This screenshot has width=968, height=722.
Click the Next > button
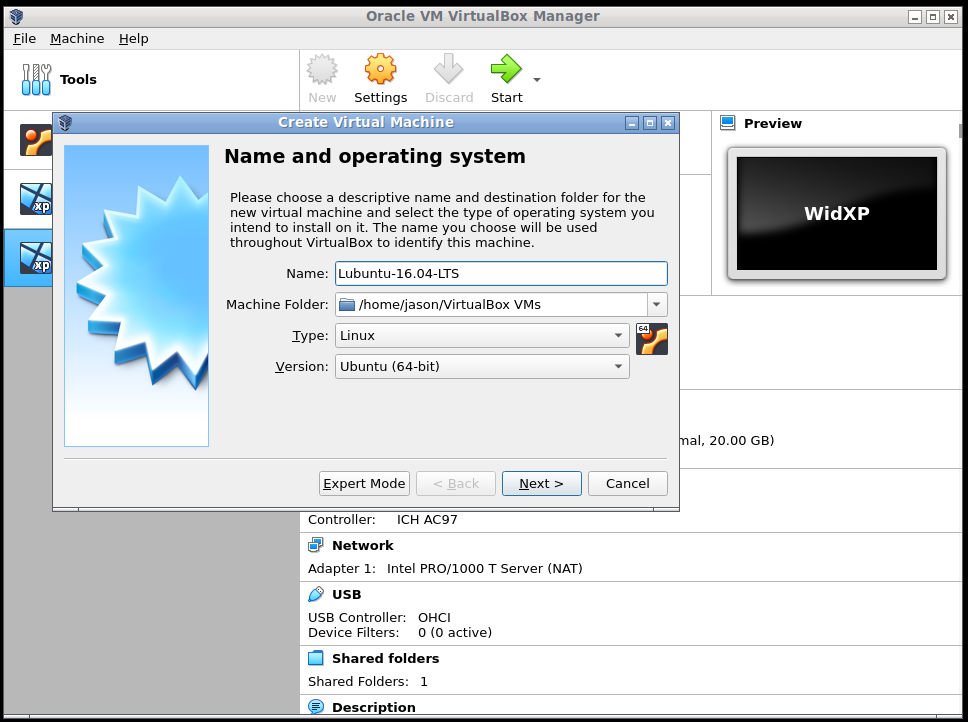(x=541, y=483)
